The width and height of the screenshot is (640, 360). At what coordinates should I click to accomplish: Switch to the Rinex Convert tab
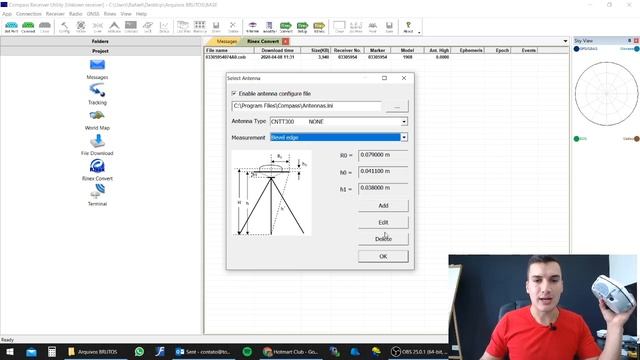pos(262,41)
